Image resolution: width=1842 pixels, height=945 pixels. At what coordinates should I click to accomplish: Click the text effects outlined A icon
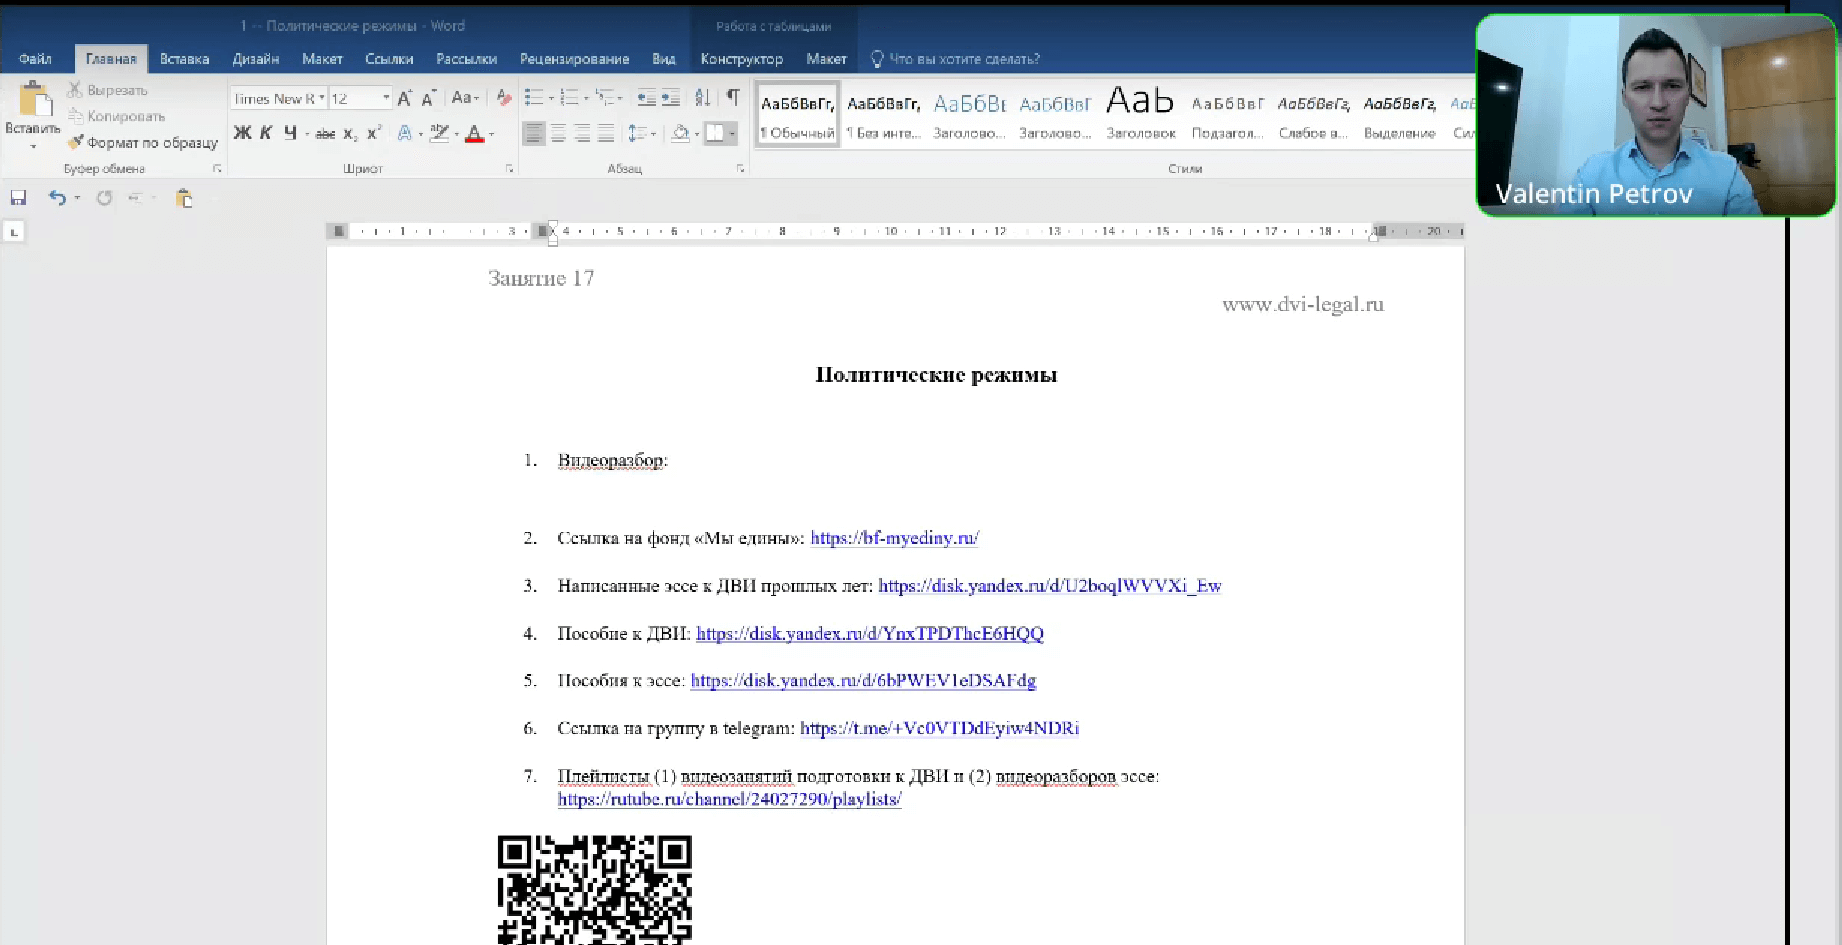click(404, 133)
